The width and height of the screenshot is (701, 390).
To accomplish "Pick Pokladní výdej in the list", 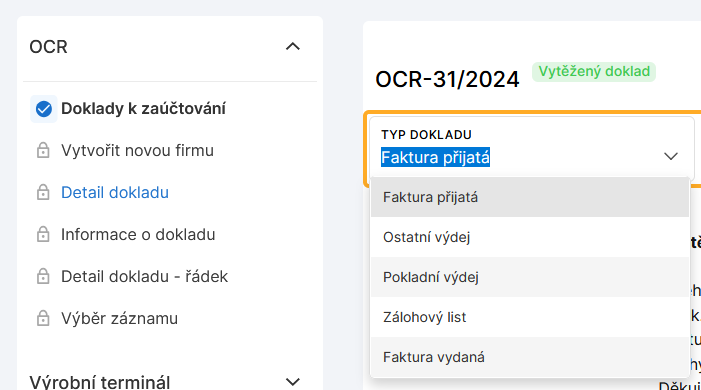I will pyautogui.click(x=530, y=277).
